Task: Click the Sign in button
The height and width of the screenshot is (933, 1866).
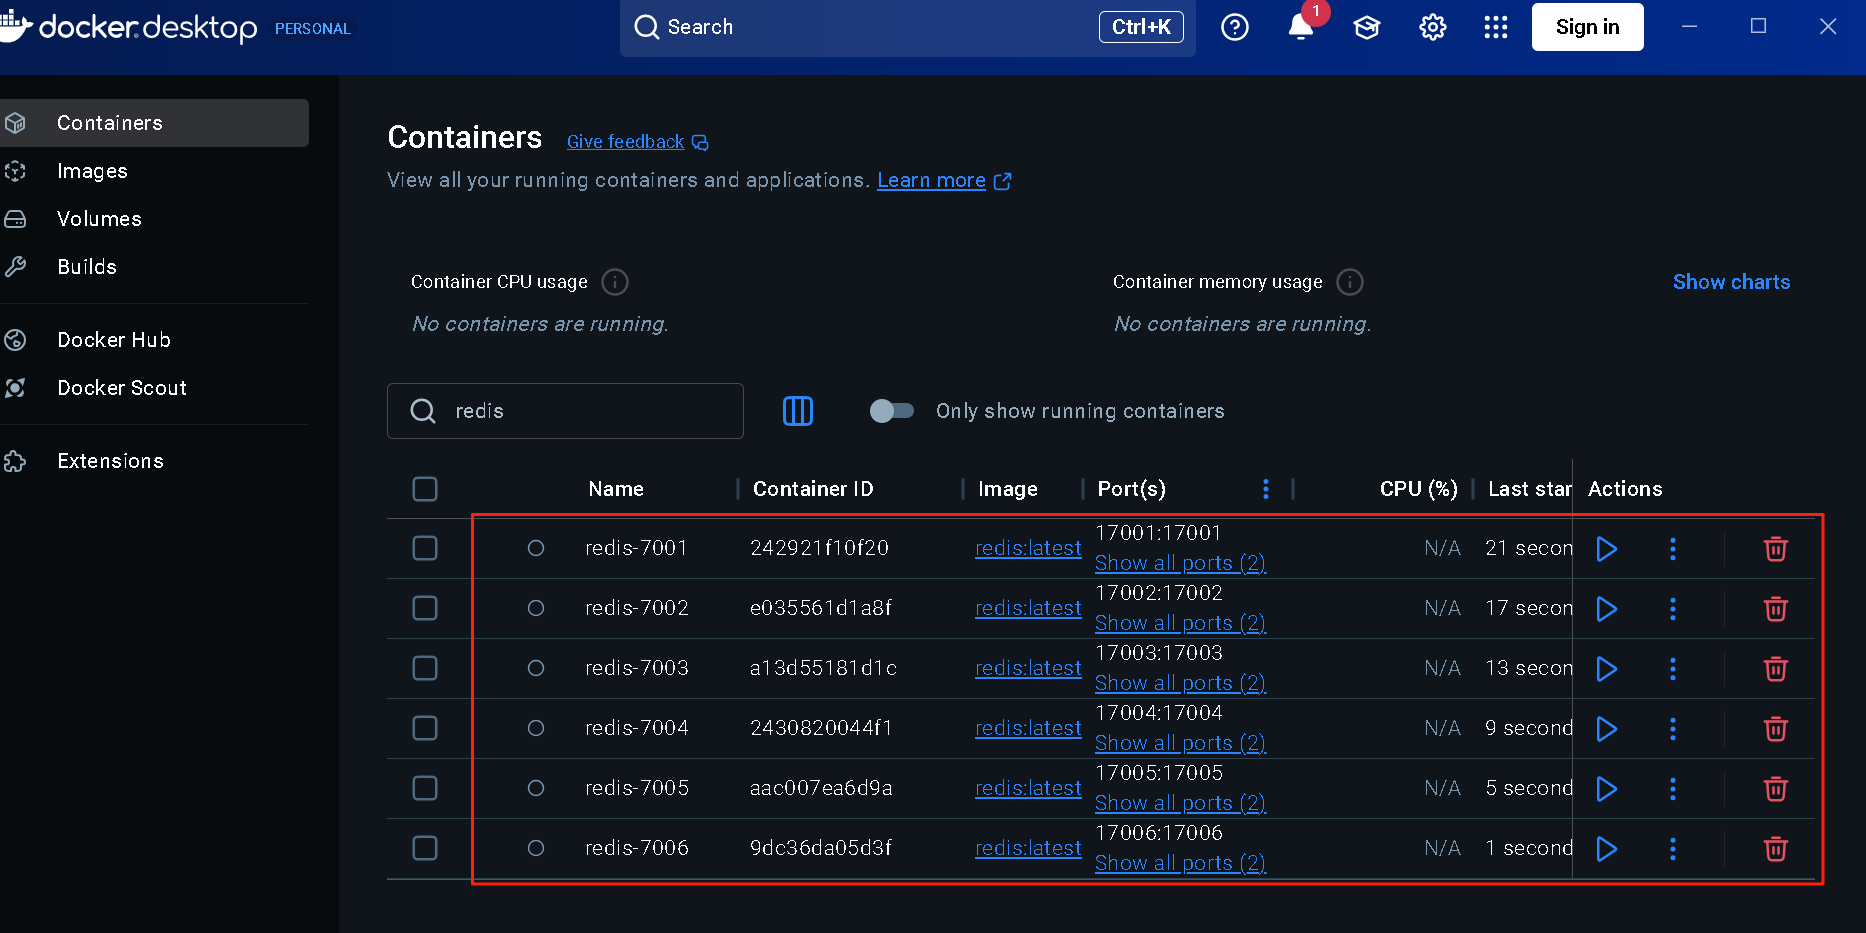Action: (x=1587, y=27)
